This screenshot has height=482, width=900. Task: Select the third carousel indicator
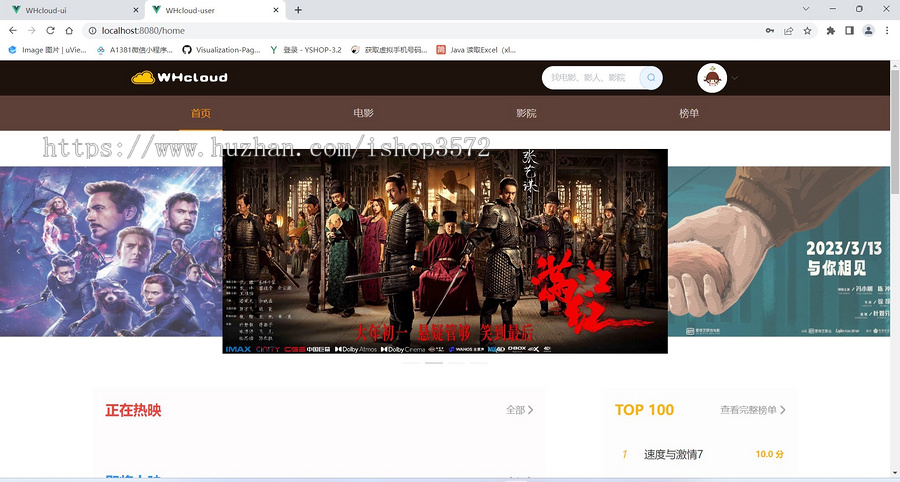pyautogui.click(x=456, y=363)
